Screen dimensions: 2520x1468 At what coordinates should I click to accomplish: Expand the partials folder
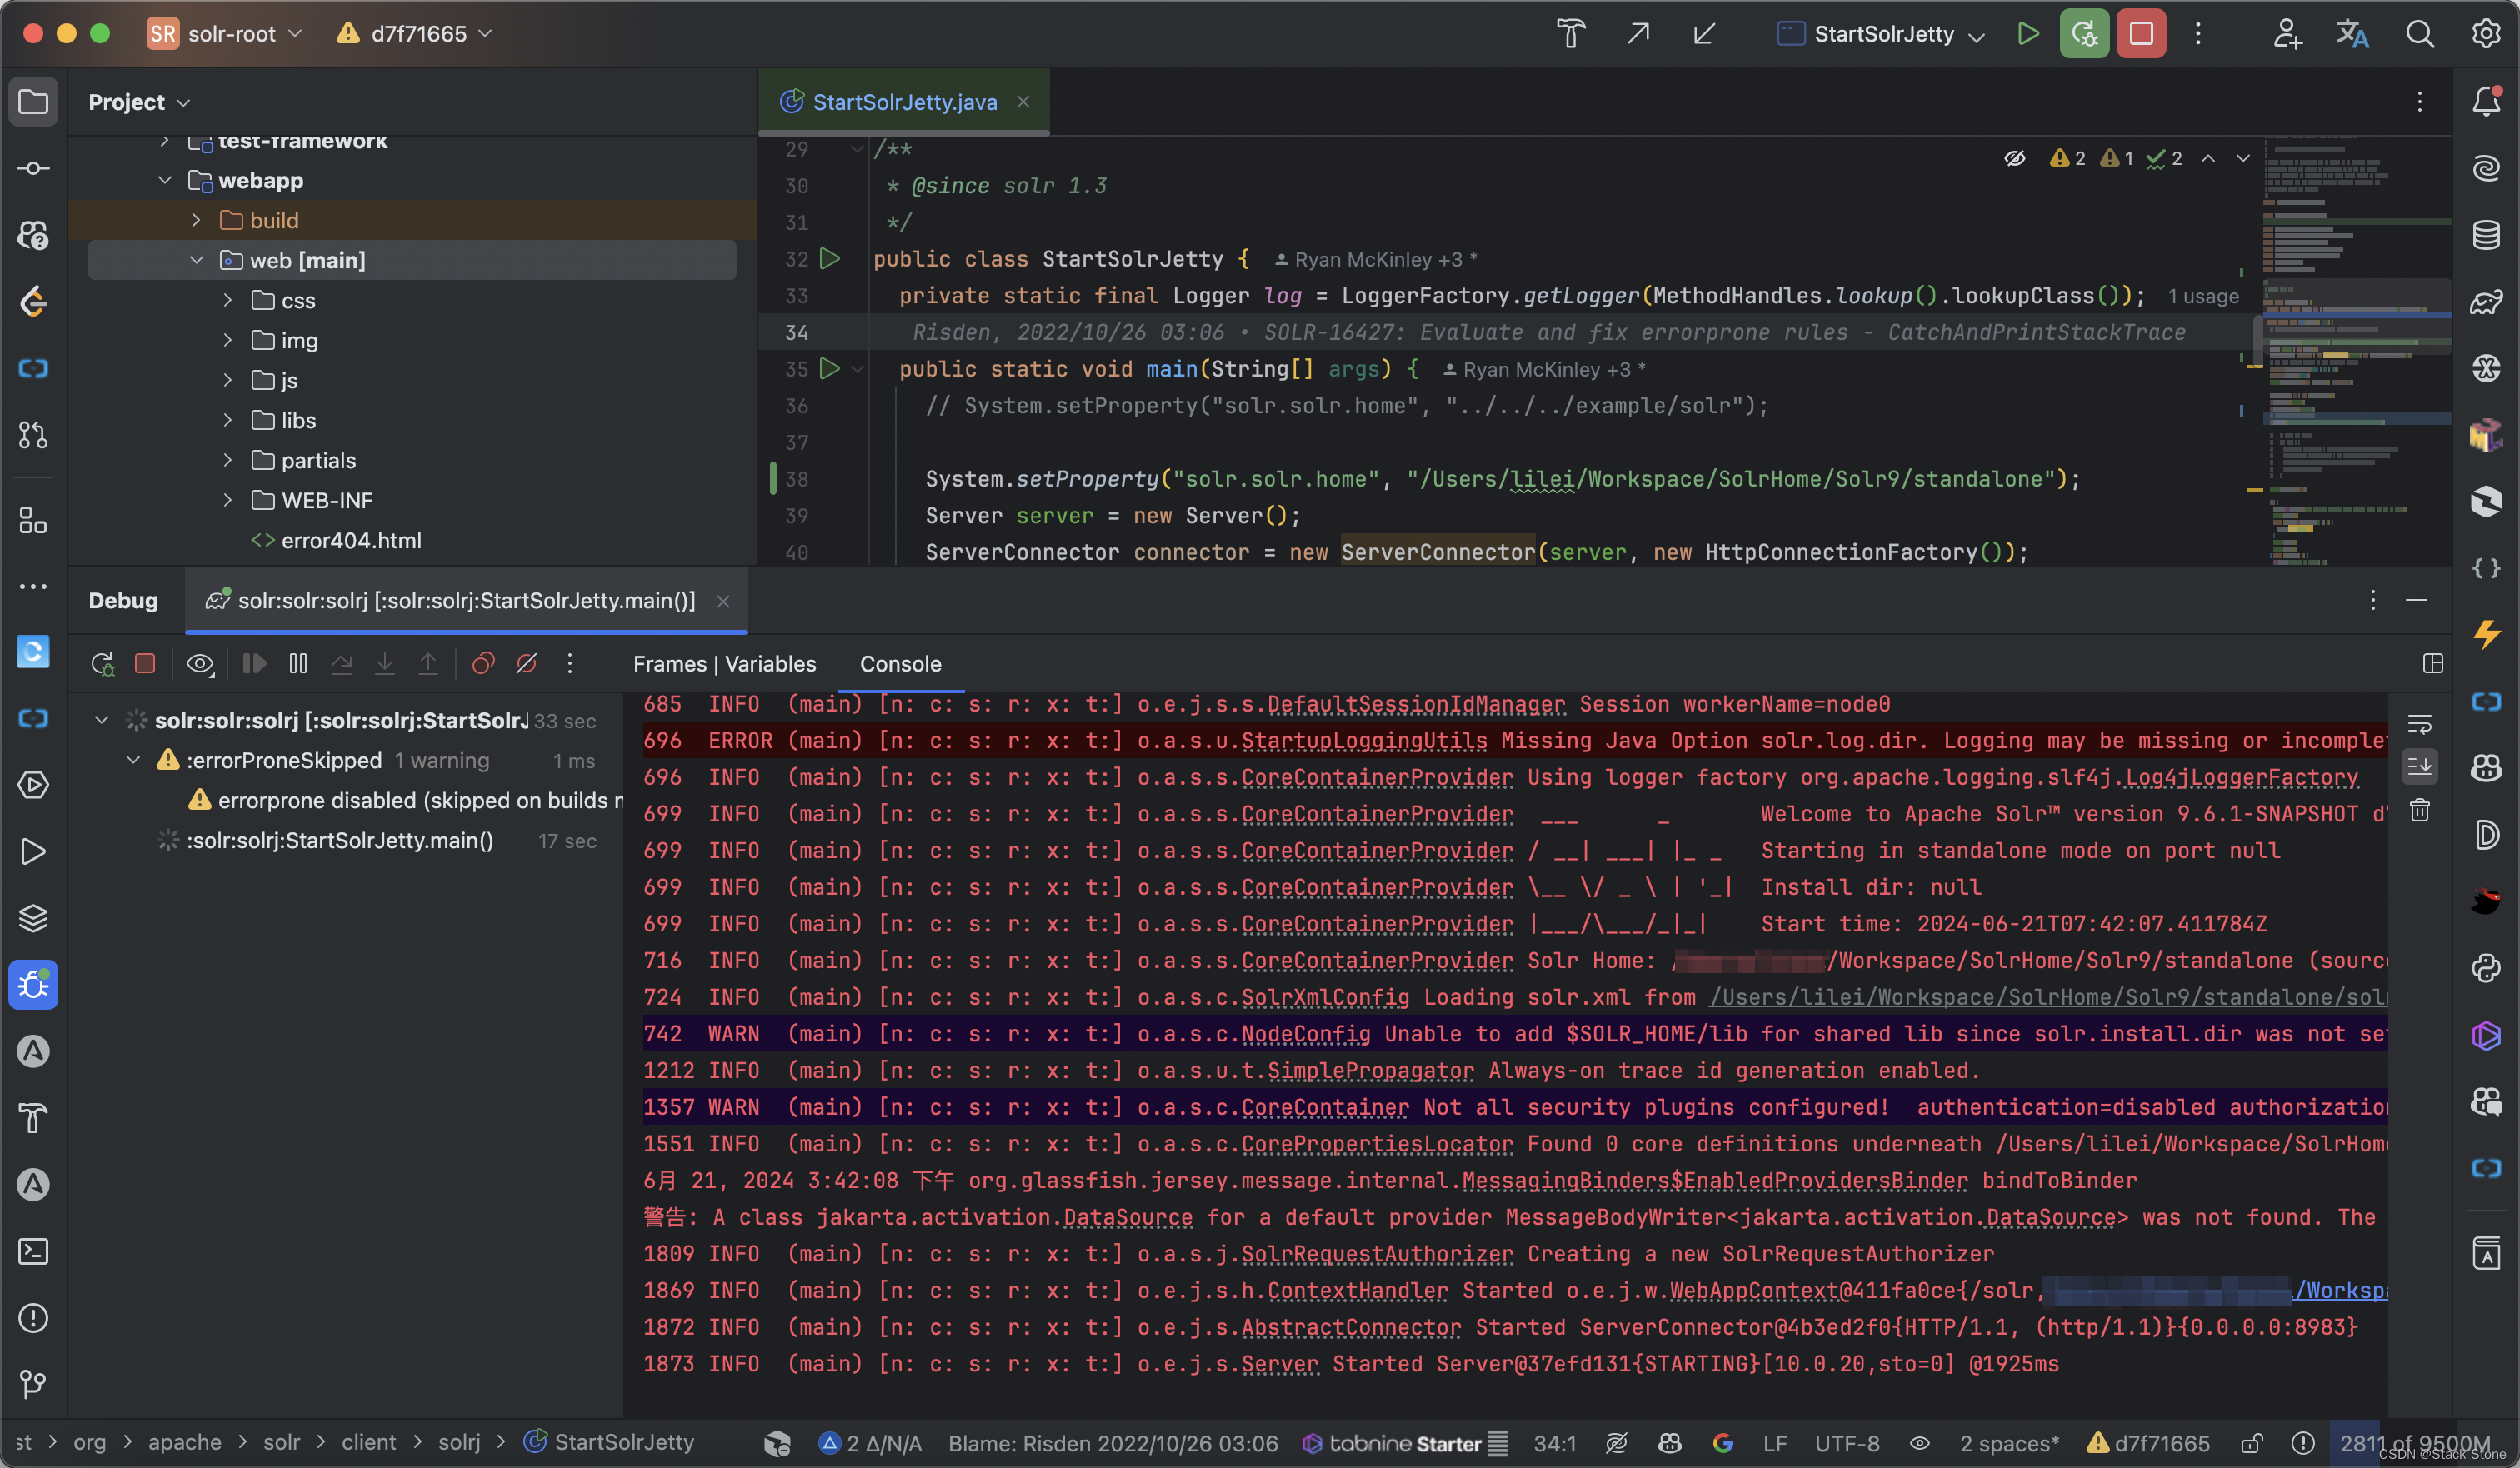[x=228, y=460]
